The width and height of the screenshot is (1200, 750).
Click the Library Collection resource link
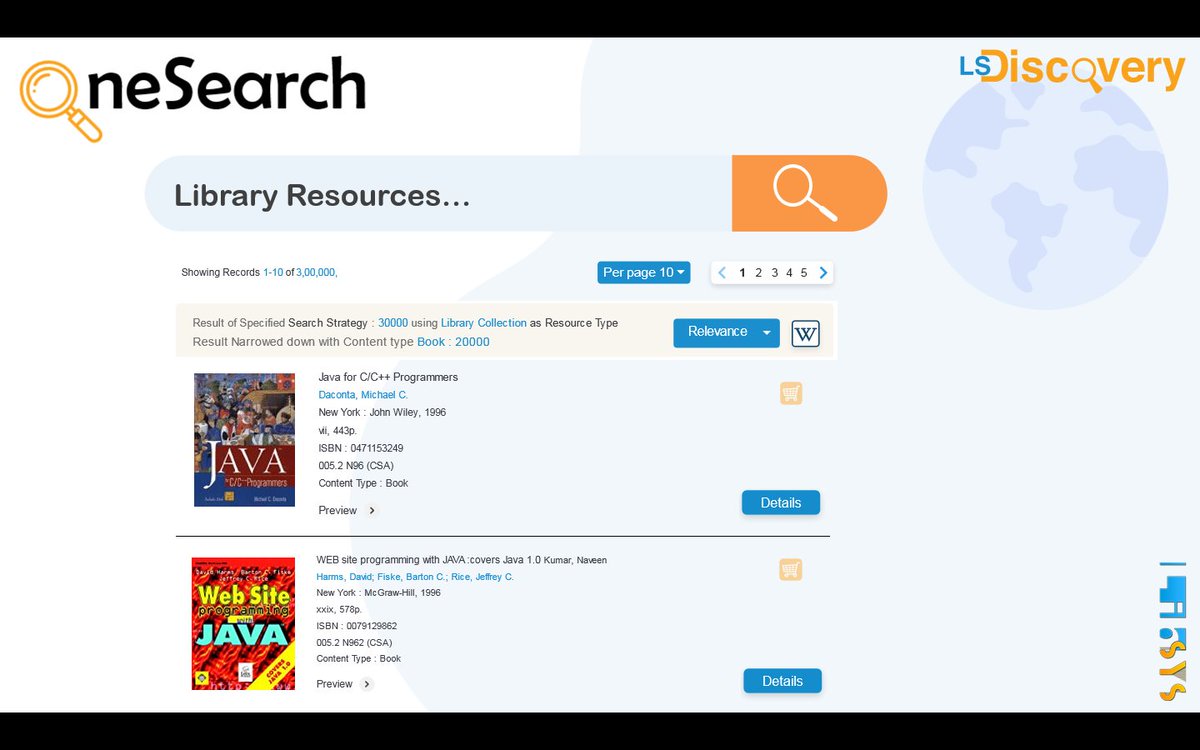(x=484, y=323)
